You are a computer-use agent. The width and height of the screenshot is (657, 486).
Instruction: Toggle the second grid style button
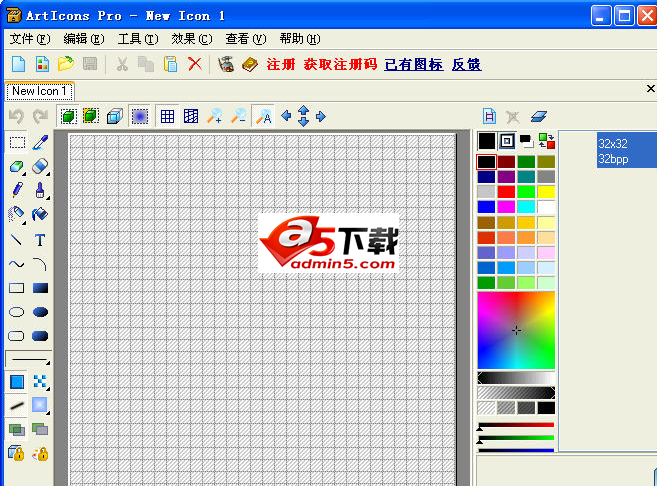pos(191,116)
